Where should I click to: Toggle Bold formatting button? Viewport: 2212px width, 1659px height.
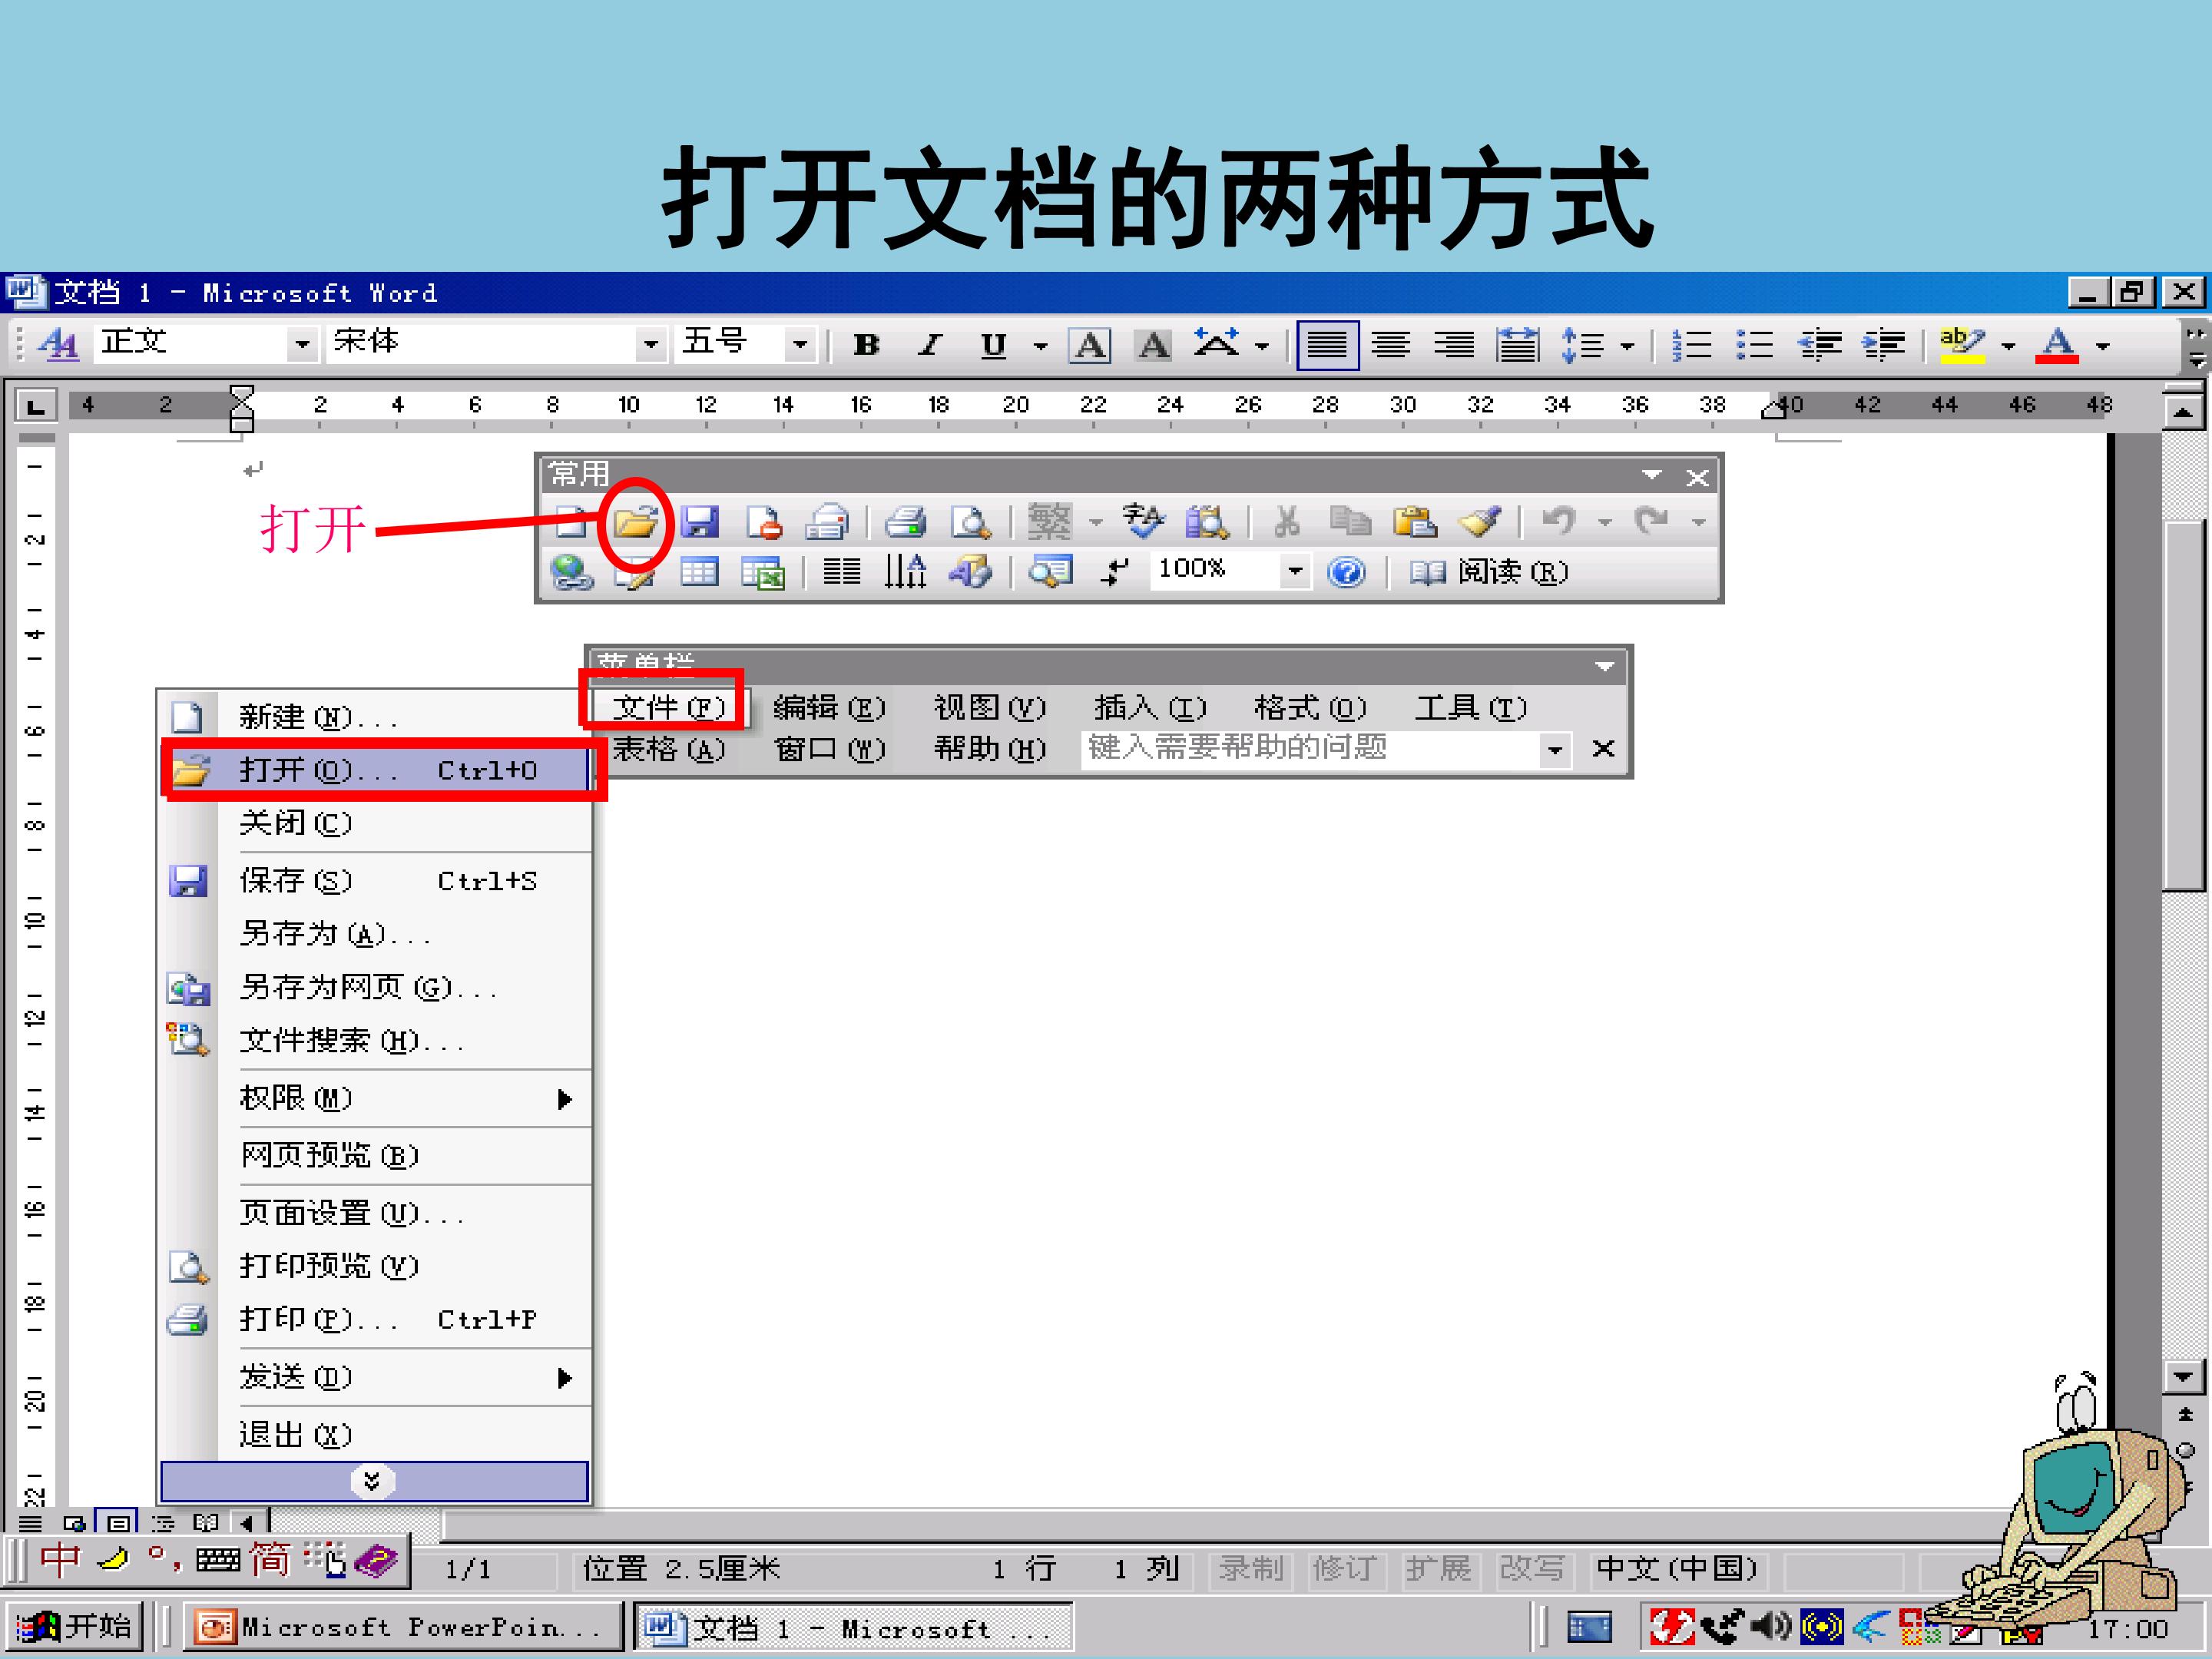coord(866,345)
